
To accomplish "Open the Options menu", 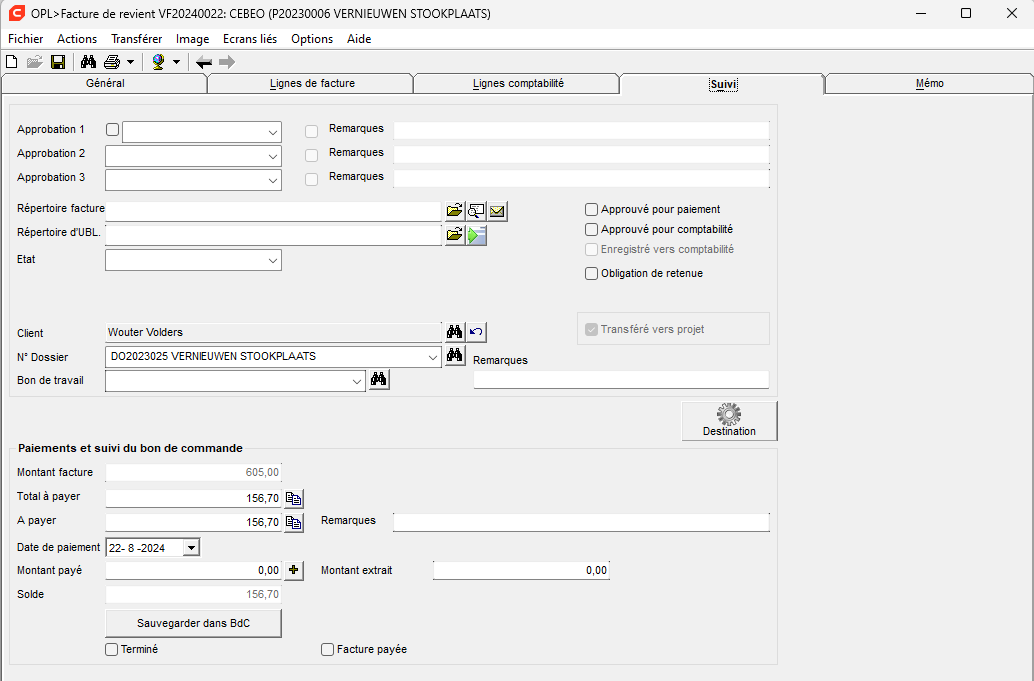I will [312, 39].
